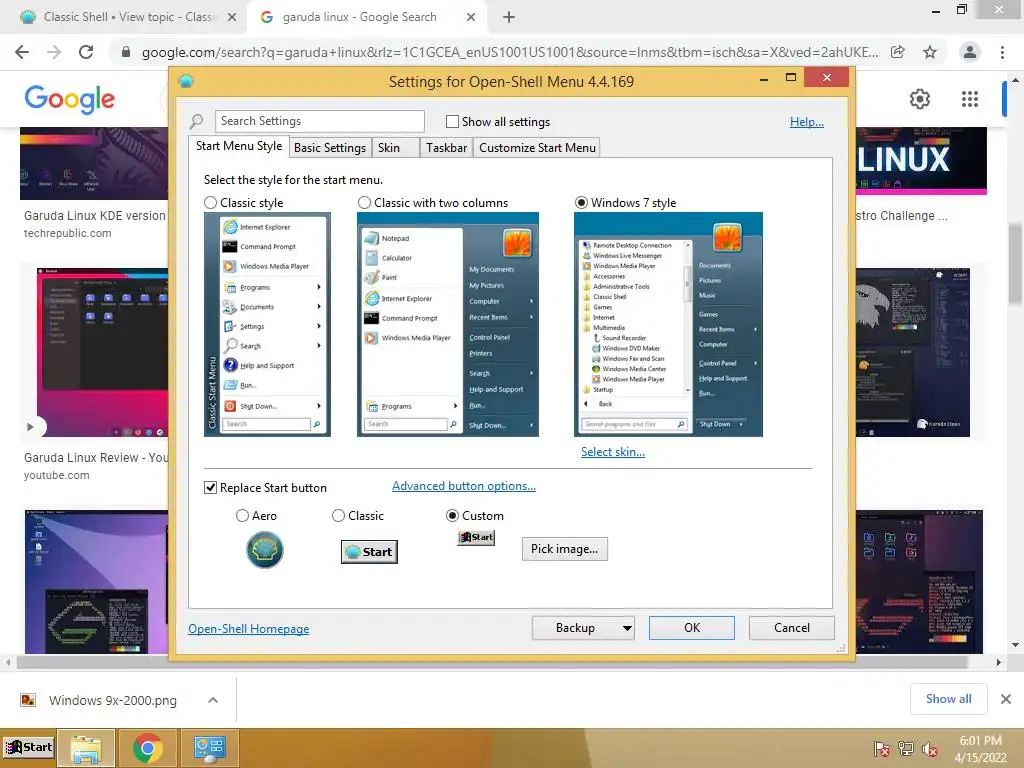
Task: Select Windows 7 style radio button
Action: point(581,203)
